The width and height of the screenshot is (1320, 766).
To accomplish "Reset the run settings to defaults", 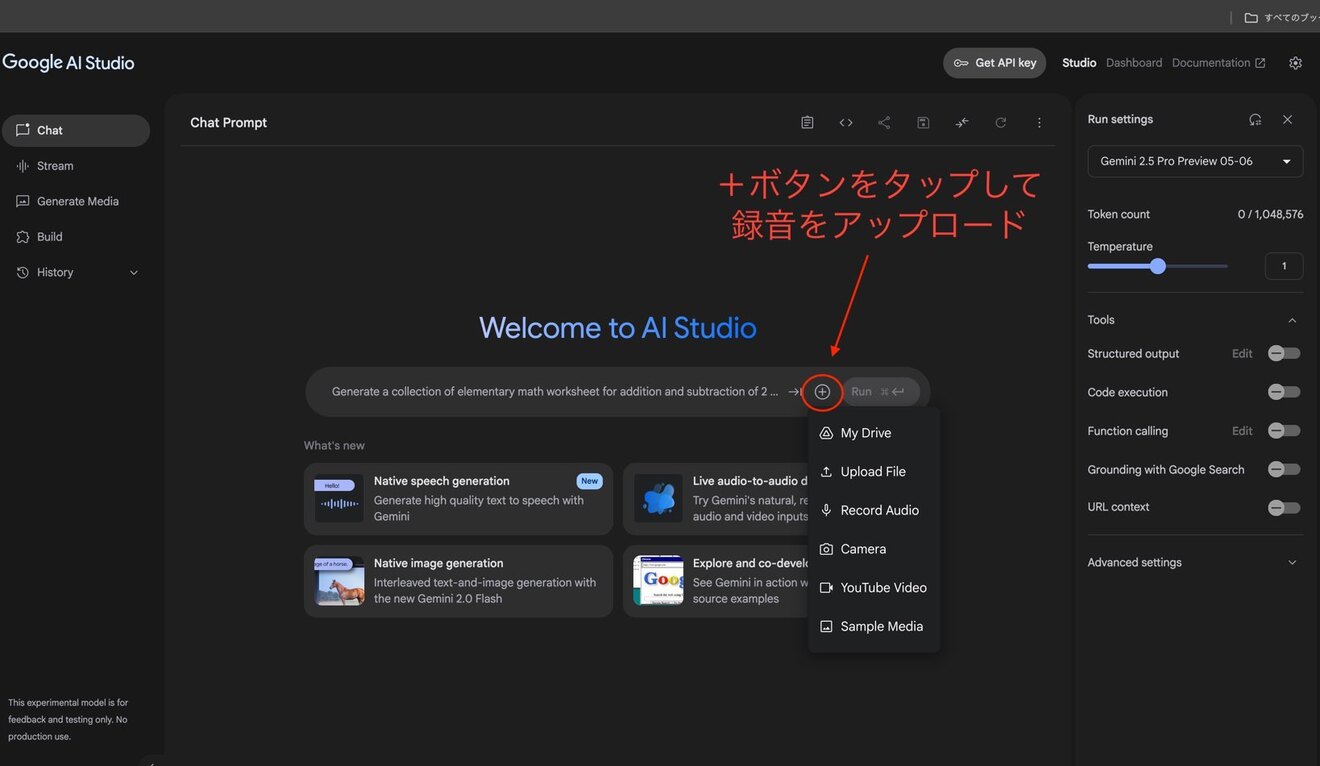I will (x=1255, y=119).
